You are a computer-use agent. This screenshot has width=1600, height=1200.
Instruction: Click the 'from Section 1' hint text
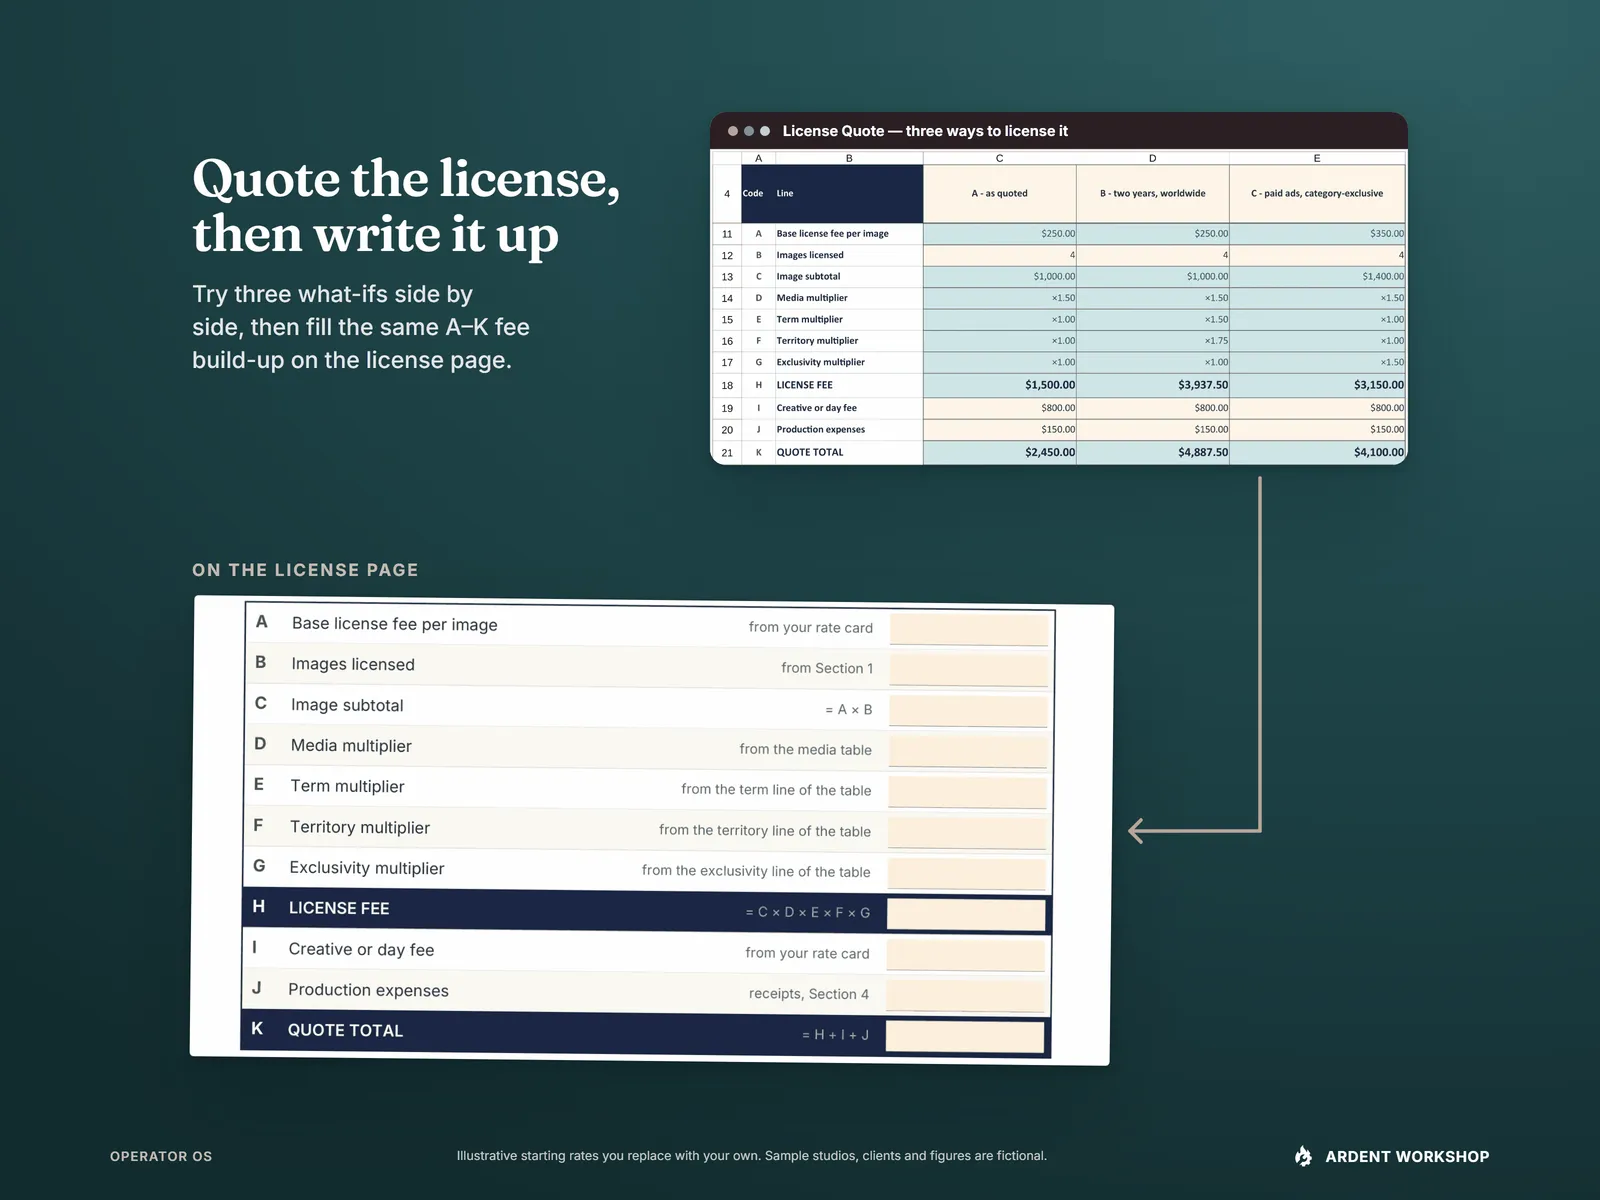(x=827, y=668)
